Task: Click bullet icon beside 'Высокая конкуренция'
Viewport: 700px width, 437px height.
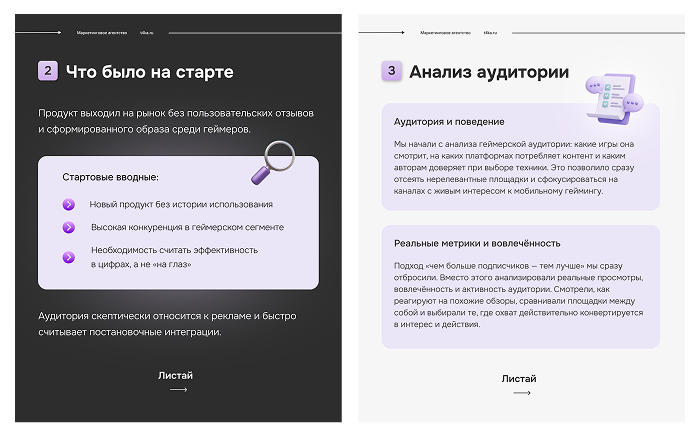Action: click(69, 227)
